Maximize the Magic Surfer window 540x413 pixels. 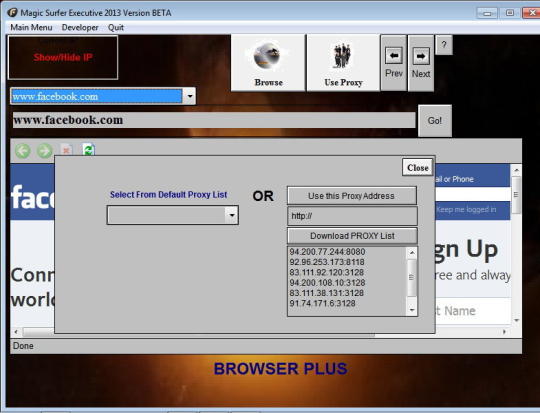[x=510, y=13]
